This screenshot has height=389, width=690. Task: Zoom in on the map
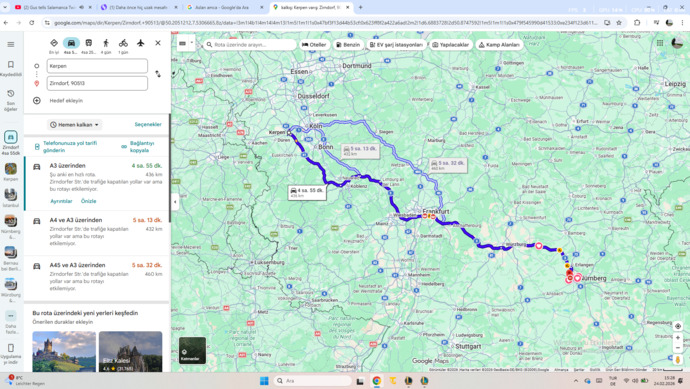click(678, 338)
